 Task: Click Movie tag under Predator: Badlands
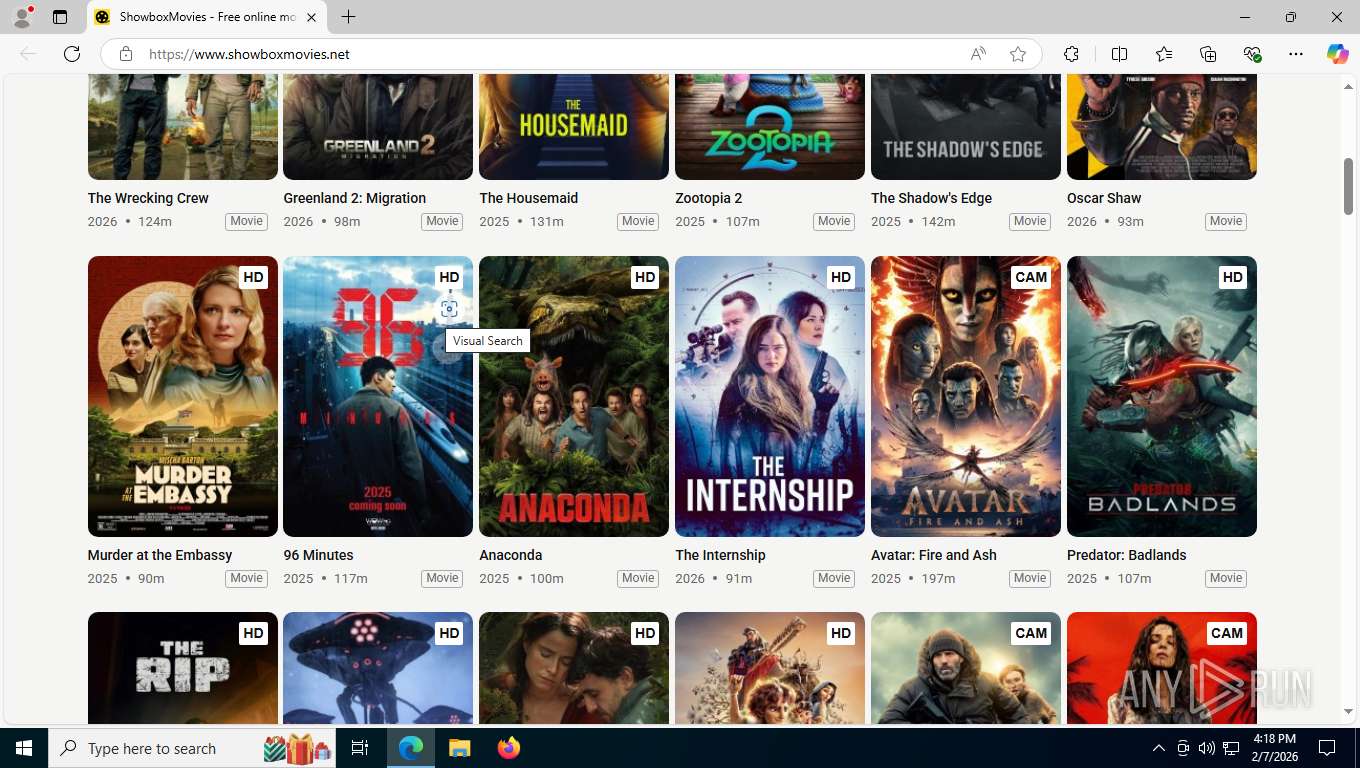[x=1226, y=578]
